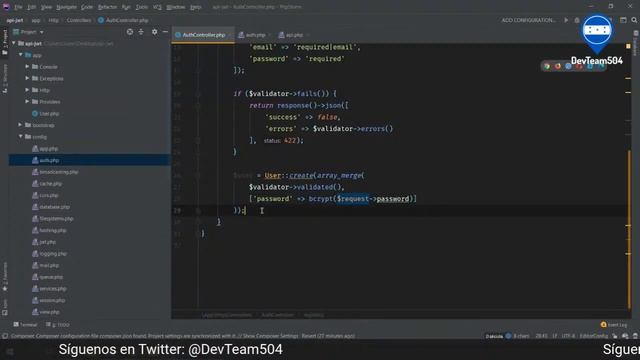Click the Terminal tool window button

coord(25,324)
